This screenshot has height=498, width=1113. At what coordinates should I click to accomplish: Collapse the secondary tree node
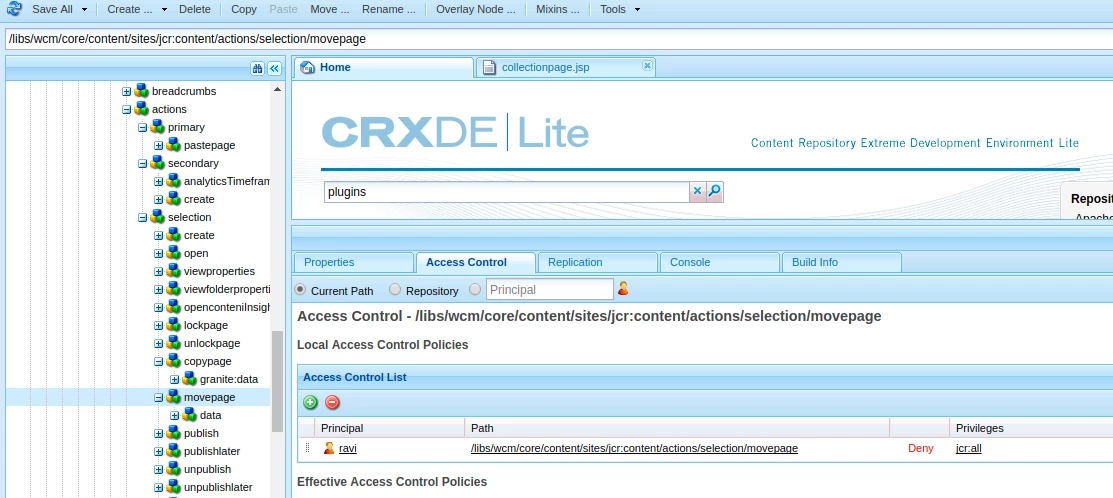coord(143,163)
